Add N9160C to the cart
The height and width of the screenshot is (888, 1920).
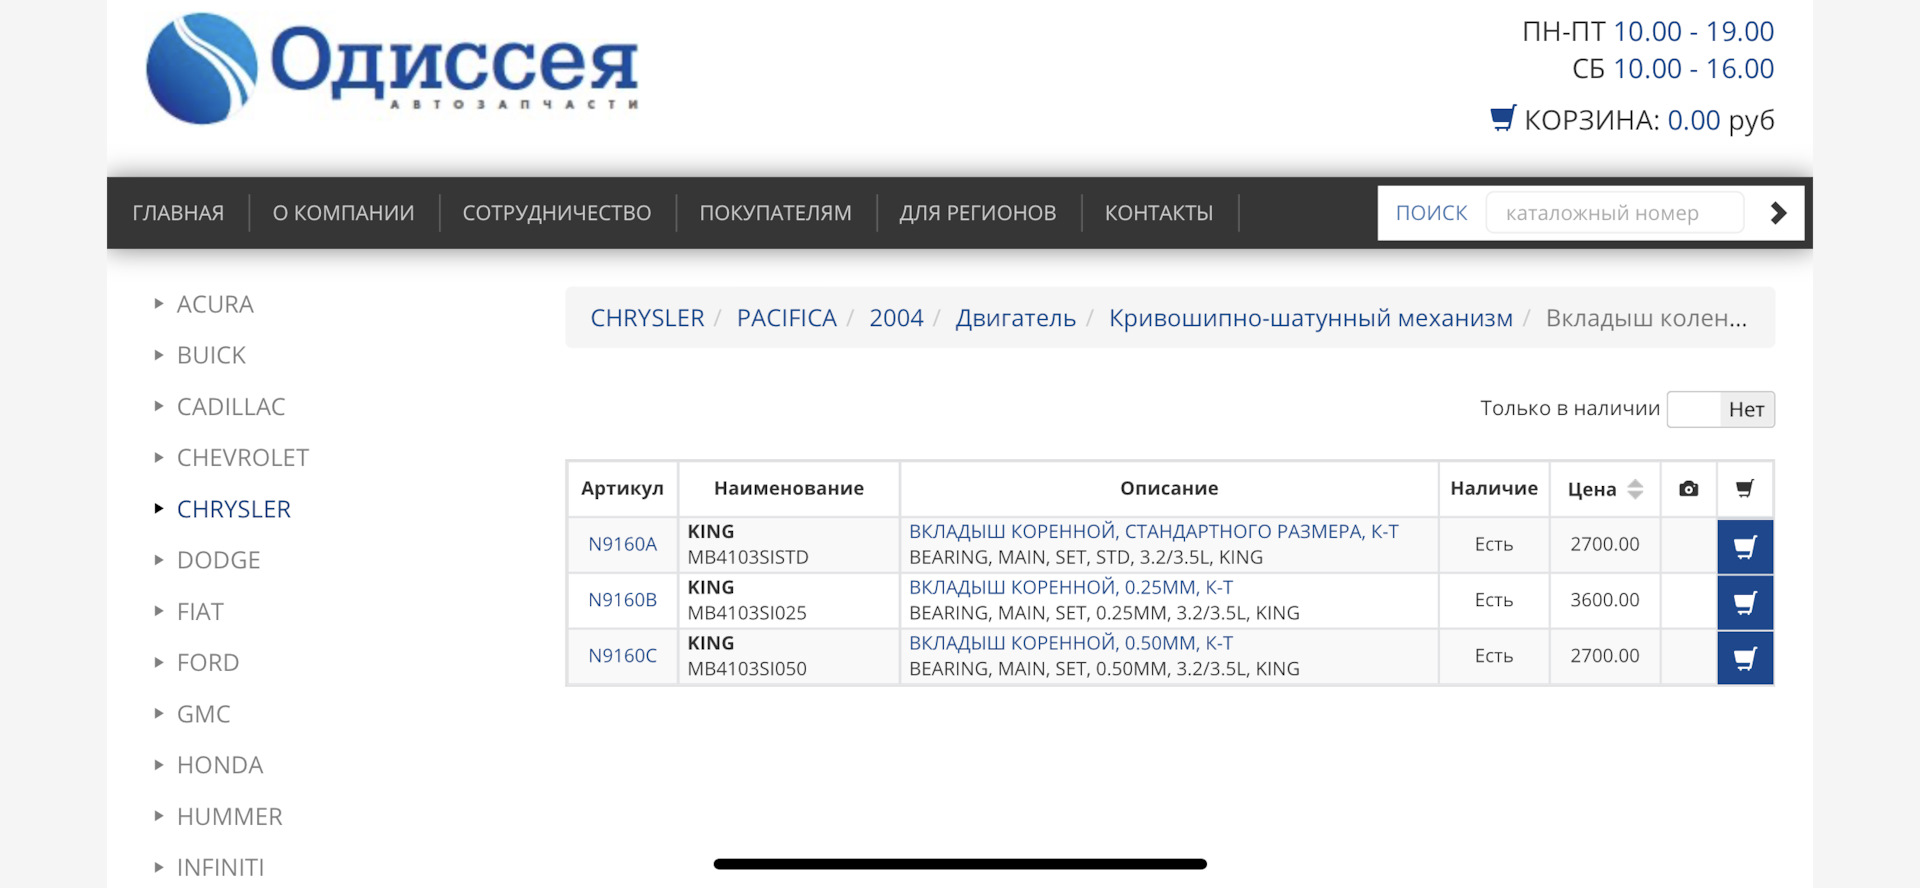1745,658
